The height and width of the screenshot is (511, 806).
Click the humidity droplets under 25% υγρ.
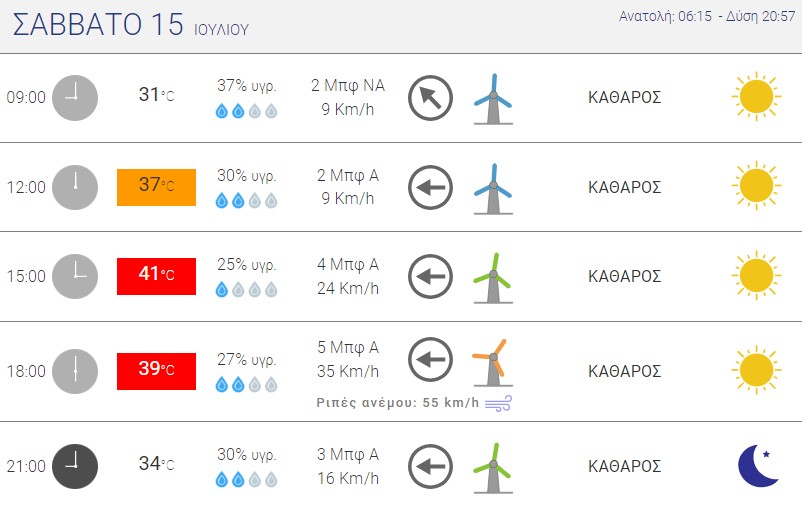pyautogui.click(x=246, y=289)
